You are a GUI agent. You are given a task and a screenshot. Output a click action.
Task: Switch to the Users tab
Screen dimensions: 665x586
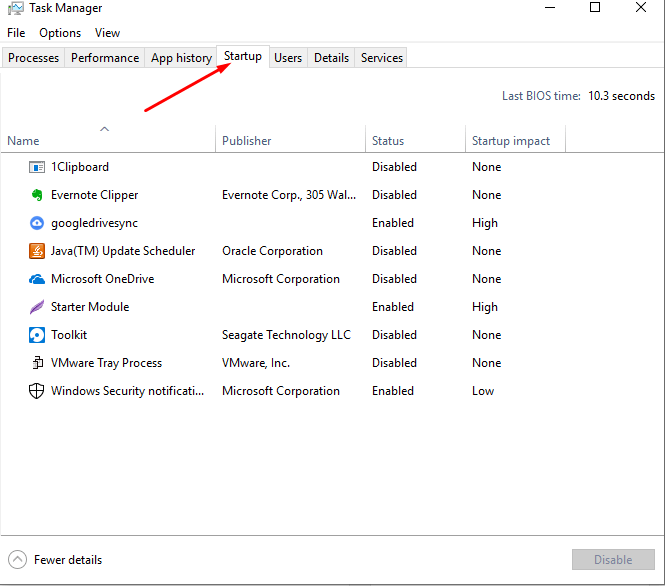pyautogui.click(x=288, y=58)
